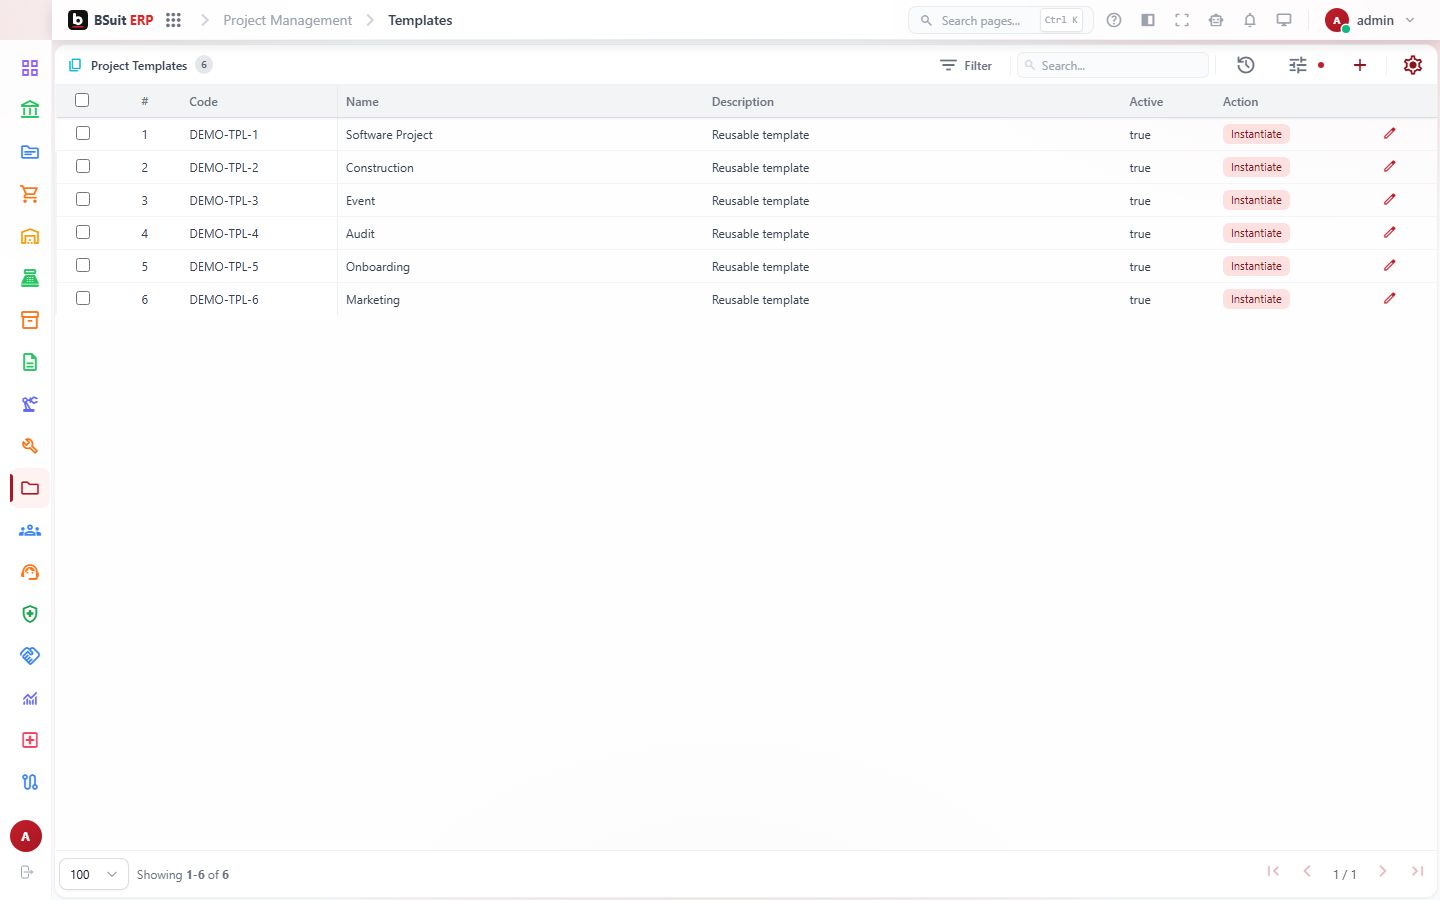
Task: Focus the Search pages field in header
Action: coord(1000,20)
